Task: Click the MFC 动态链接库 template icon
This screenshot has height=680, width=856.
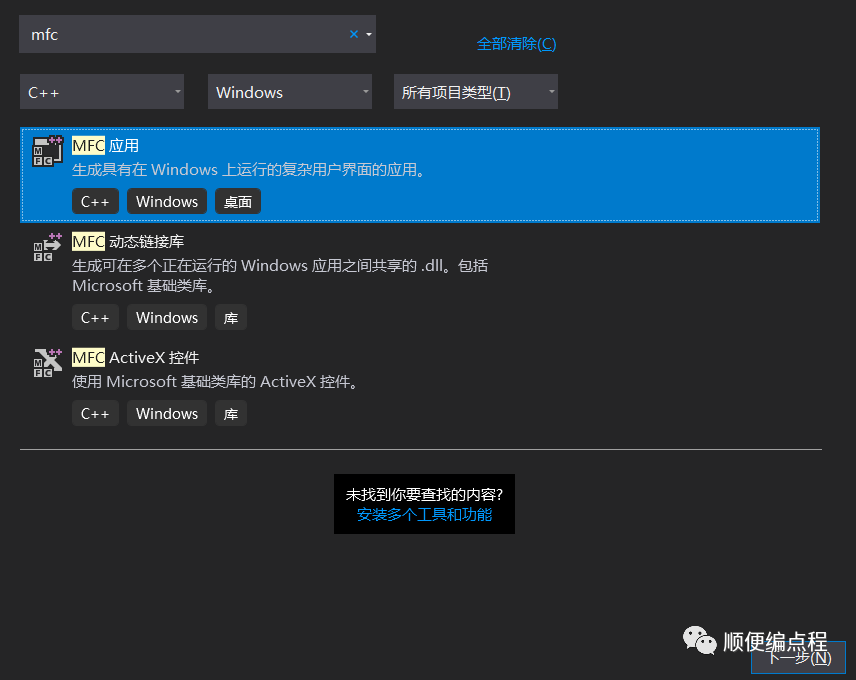Action: (x=47, y=247)
